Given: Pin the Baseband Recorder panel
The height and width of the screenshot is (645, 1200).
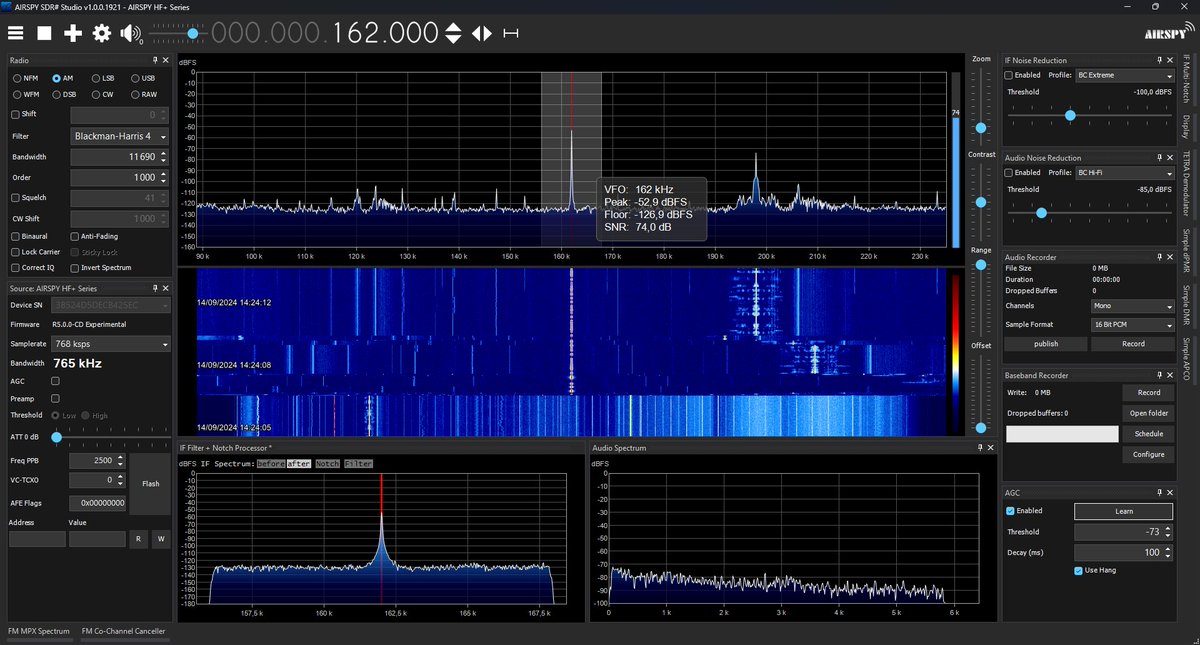Looking at the screenshot, I should pyautogui.click(x=1160, y=375).
